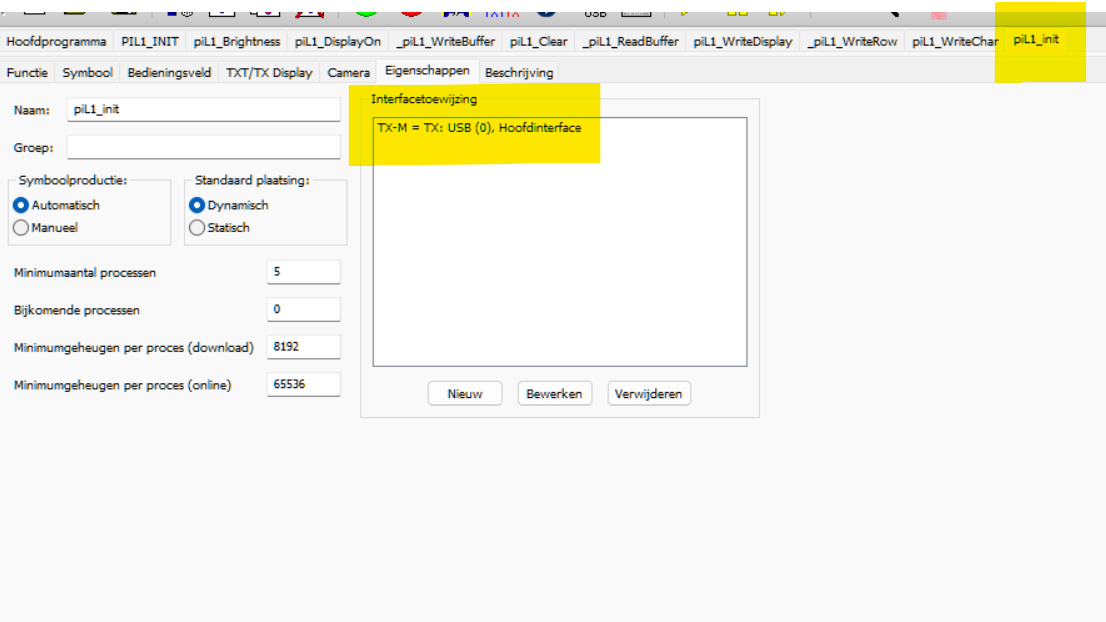The image size is (1106, 622).
Task: Choose Manueel symbol production
Action: coord(21,228)
